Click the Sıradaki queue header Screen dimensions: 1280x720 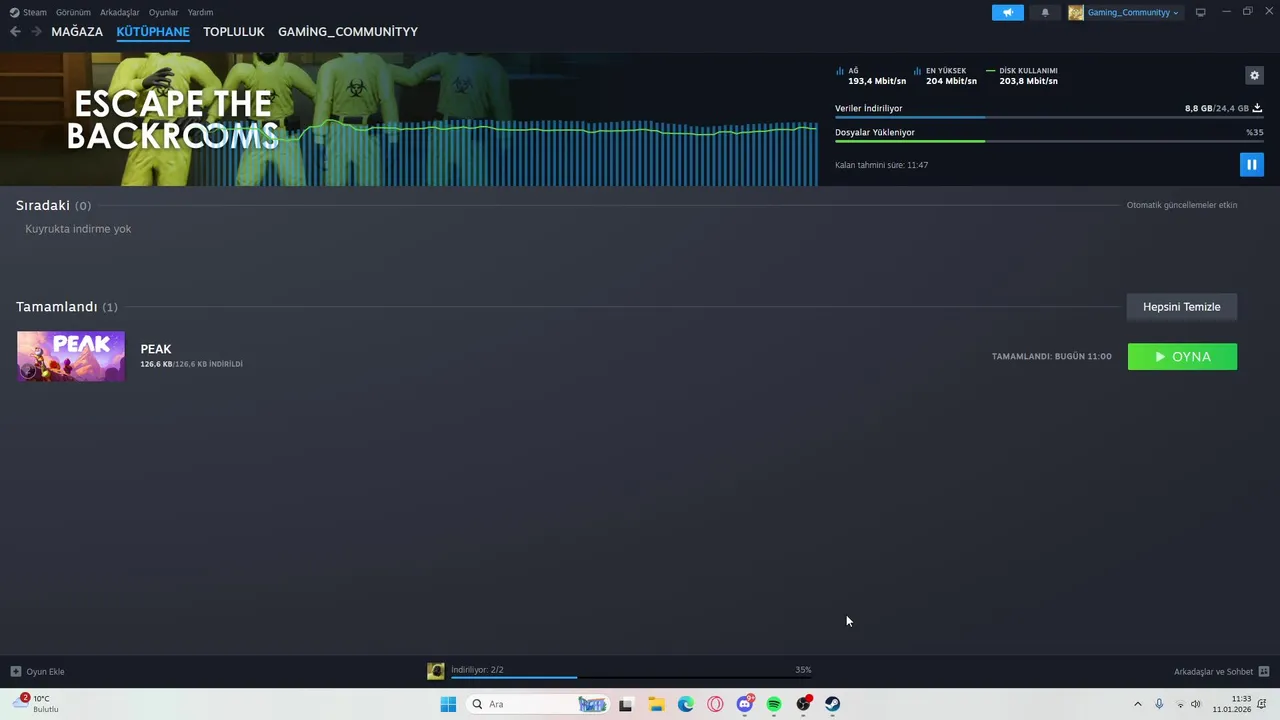[53, 205]
